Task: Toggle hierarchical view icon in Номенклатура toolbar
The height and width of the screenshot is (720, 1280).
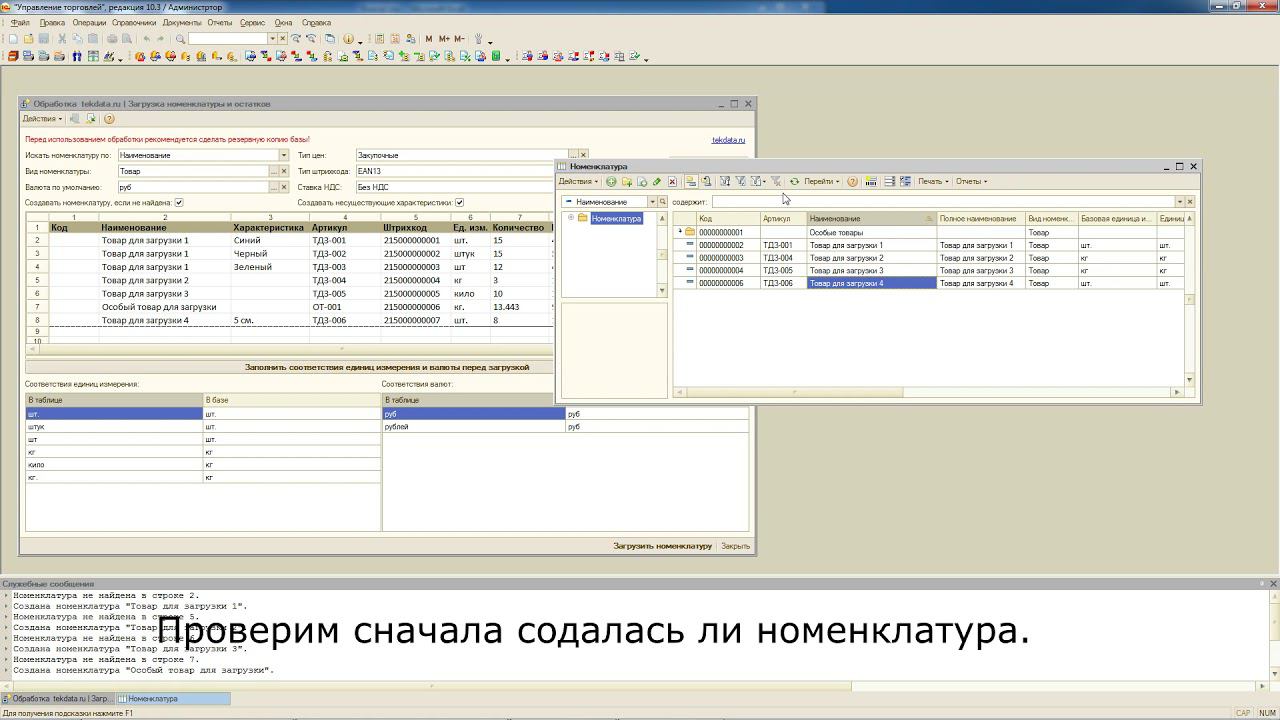Action: point(690,182)
